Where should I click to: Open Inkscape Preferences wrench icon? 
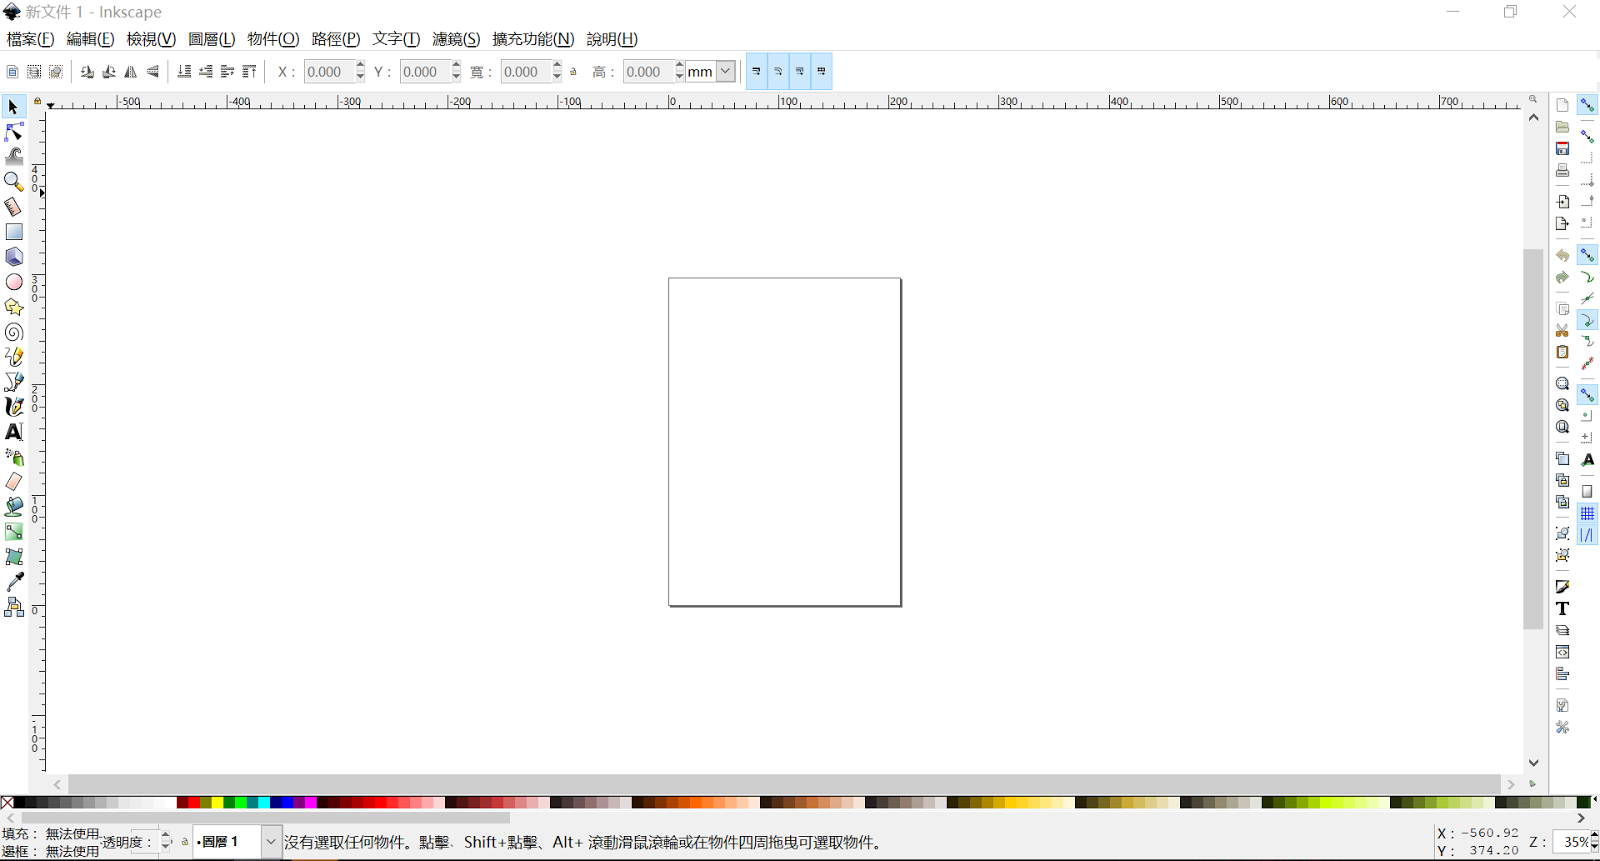coord(1562,728)
